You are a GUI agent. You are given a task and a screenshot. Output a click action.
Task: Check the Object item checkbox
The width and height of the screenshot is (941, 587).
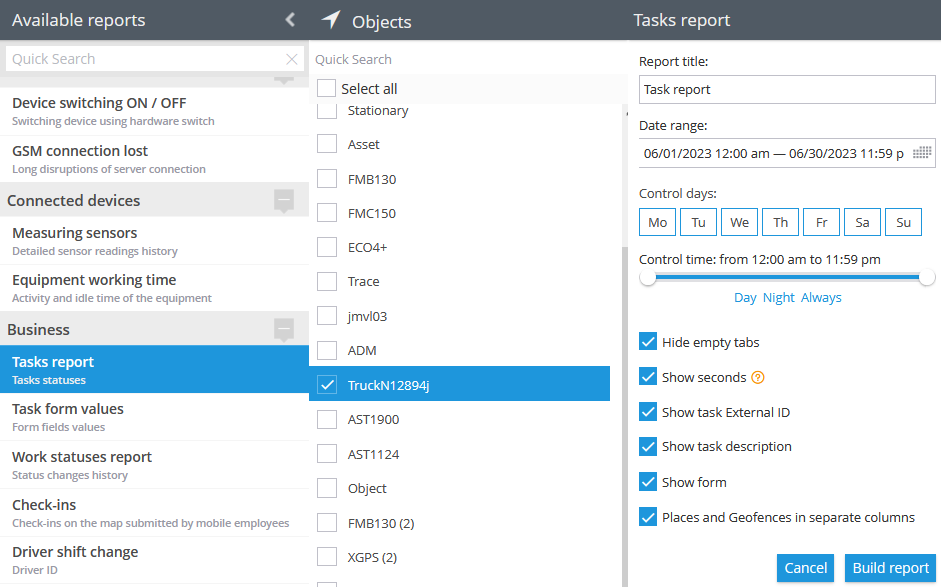coord(326,488)
